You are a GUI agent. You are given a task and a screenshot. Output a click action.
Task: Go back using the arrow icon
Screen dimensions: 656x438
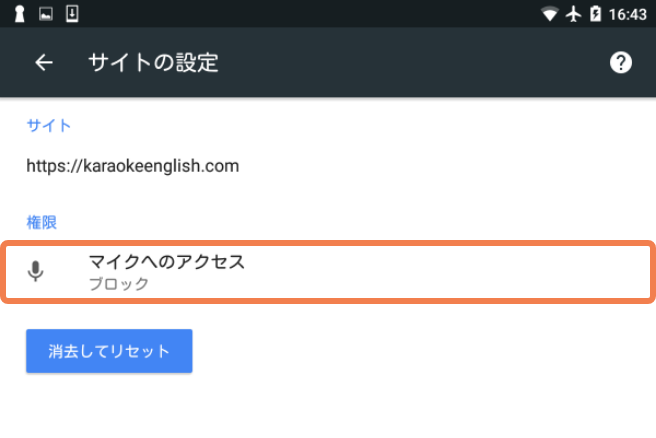pos(44,63)
